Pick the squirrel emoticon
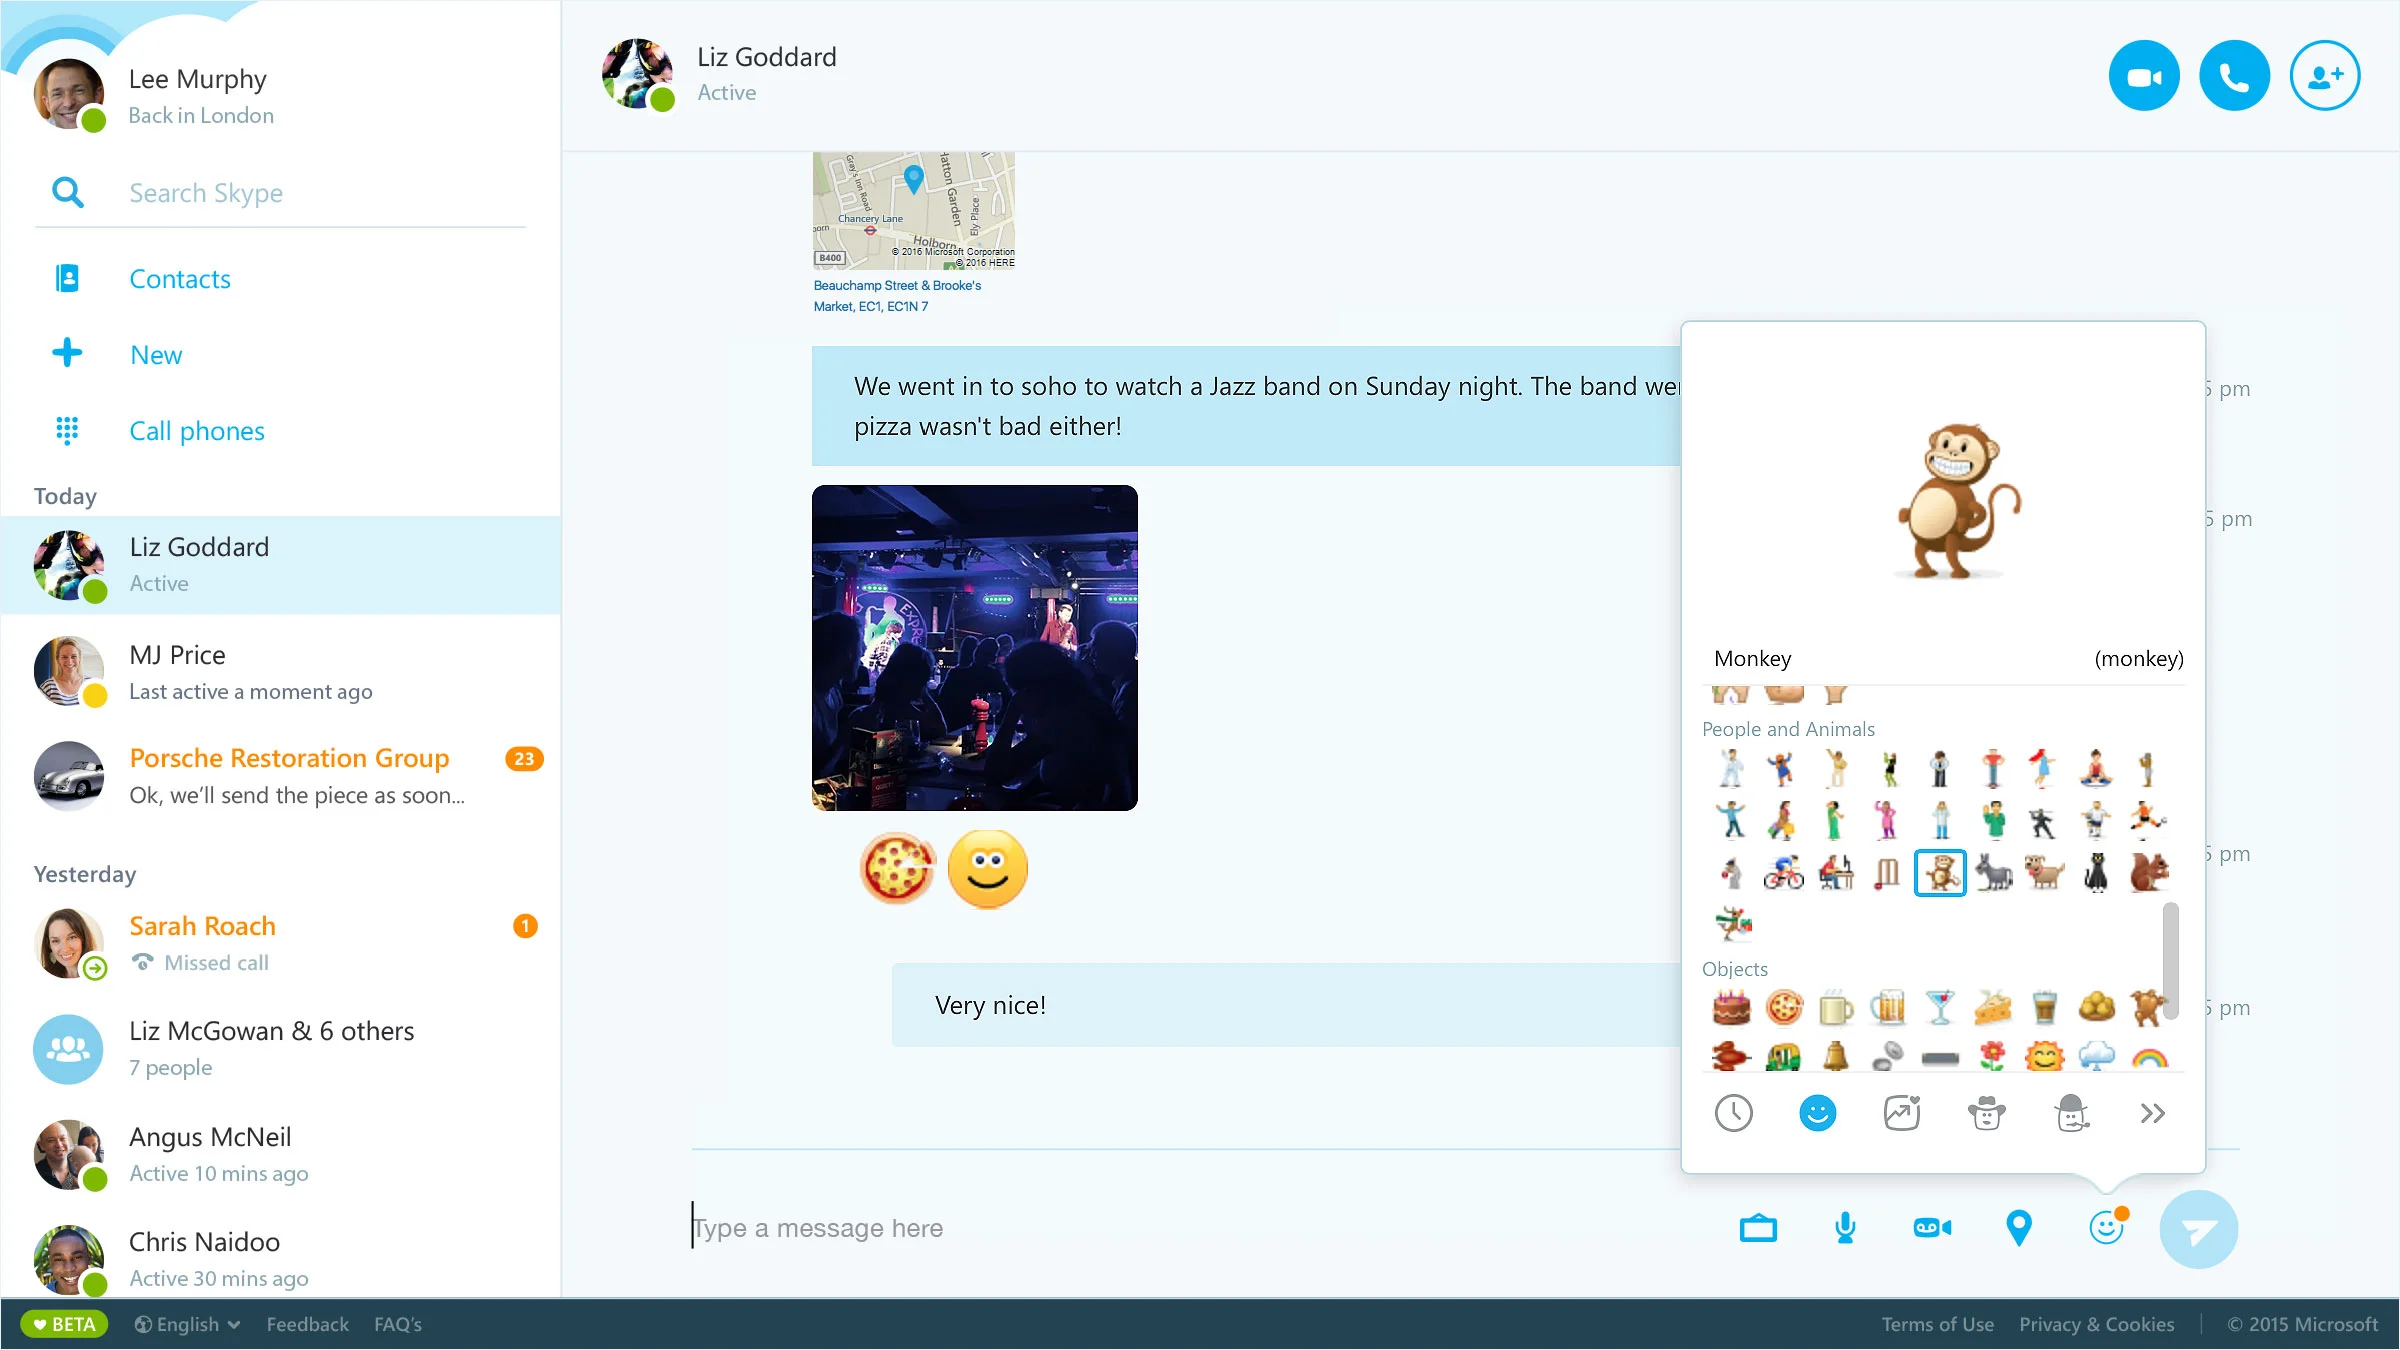The height and width of the screenshot is (1350, 2400). click(x=2148, y=873)
